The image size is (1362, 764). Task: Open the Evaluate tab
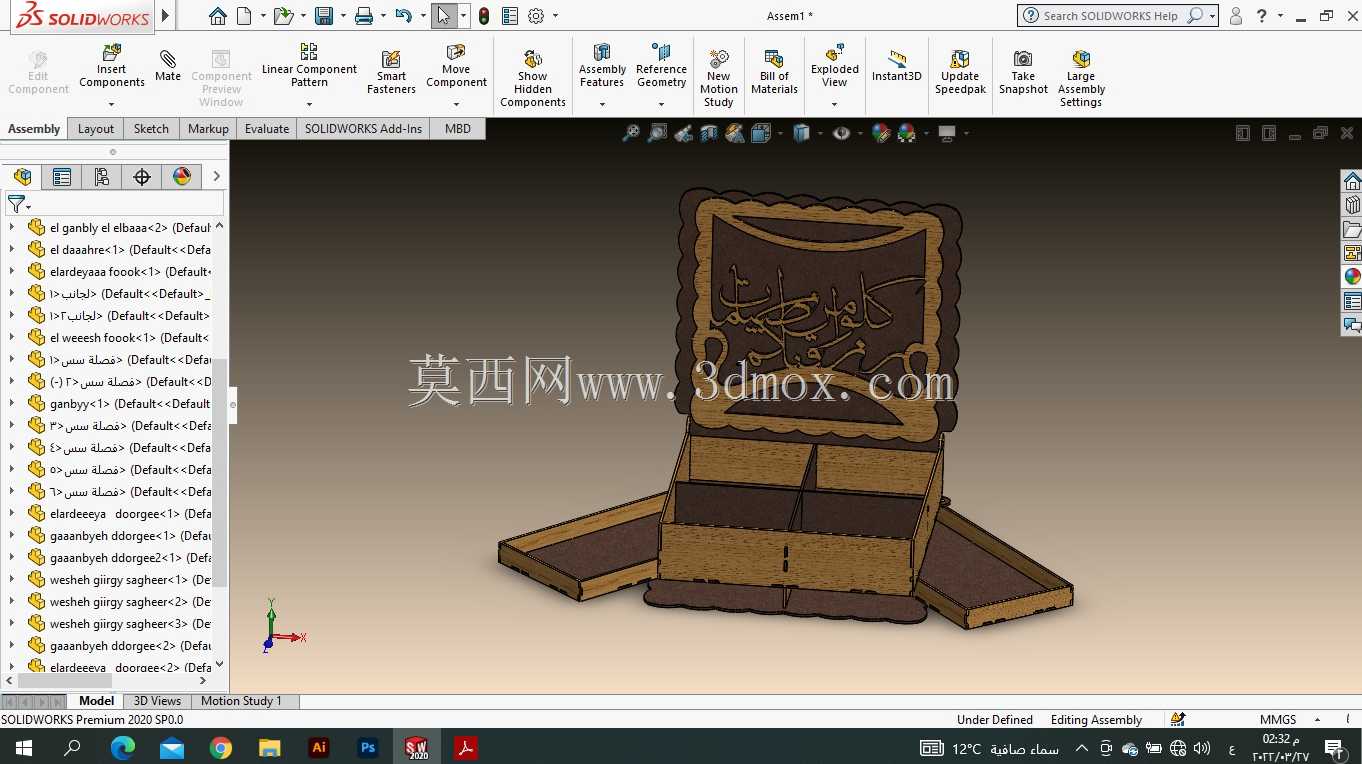coord(267,128)
